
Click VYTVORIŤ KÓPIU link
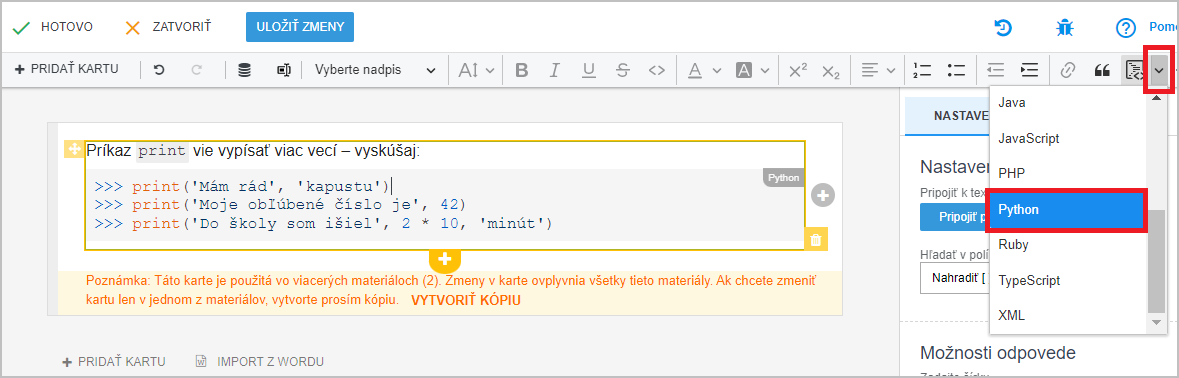(x=466, y=300)
